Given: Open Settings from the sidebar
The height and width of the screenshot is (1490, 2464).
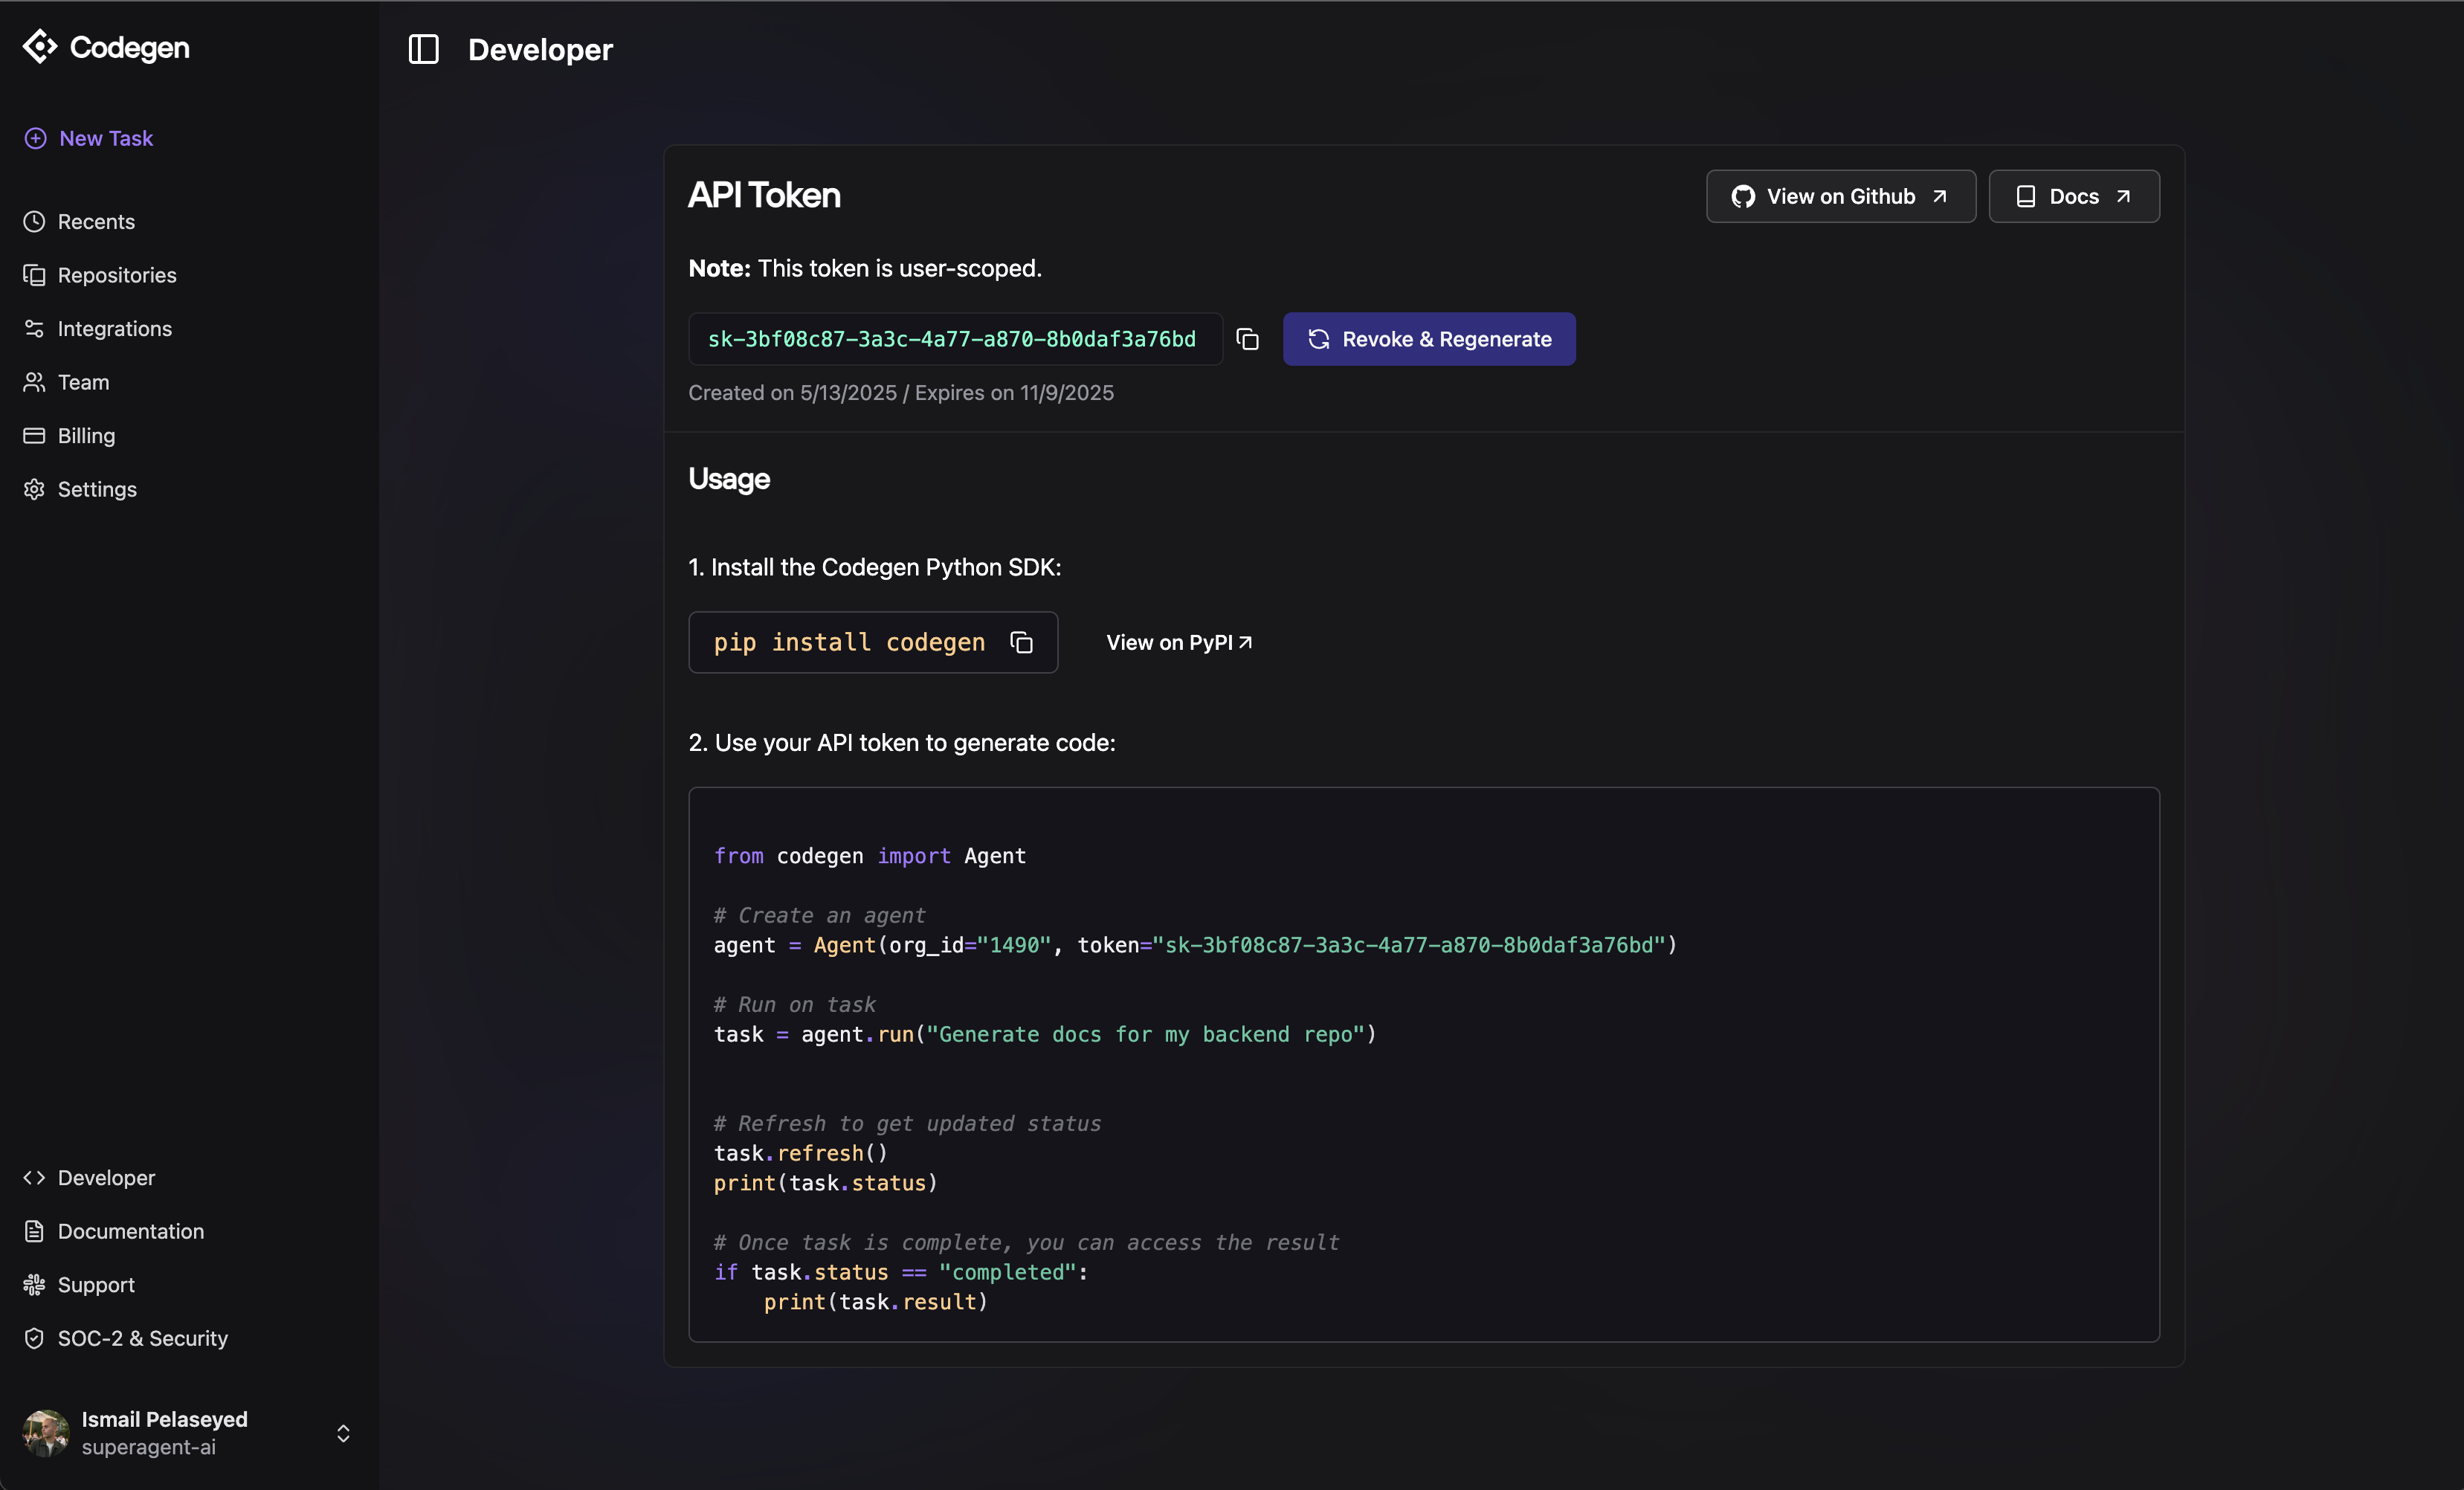Looking at the screenshot, I should tap(97, 489).
